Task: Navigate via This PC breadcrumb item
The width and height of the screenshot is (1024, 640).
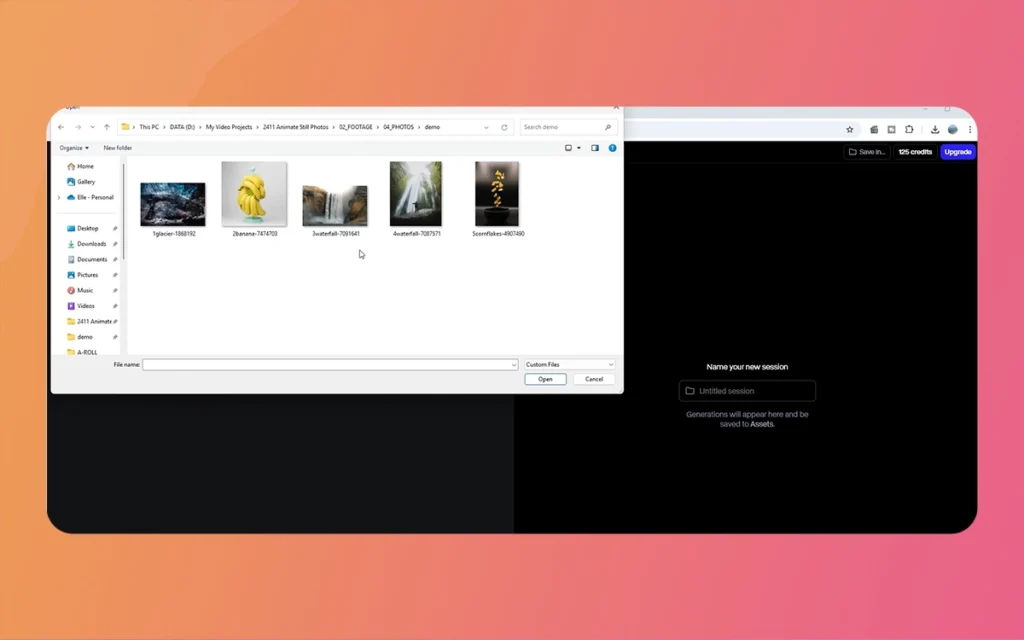Action: click(x=148, y=126)
